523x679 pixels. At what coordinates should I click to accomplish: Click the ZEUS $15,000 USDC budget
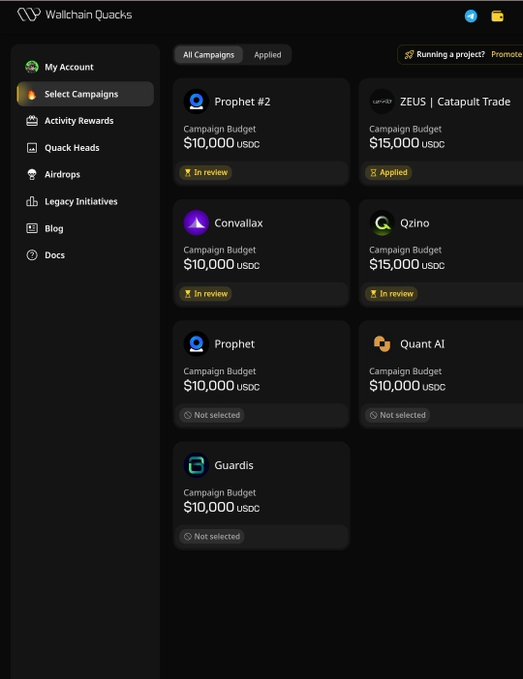point(407,143)
